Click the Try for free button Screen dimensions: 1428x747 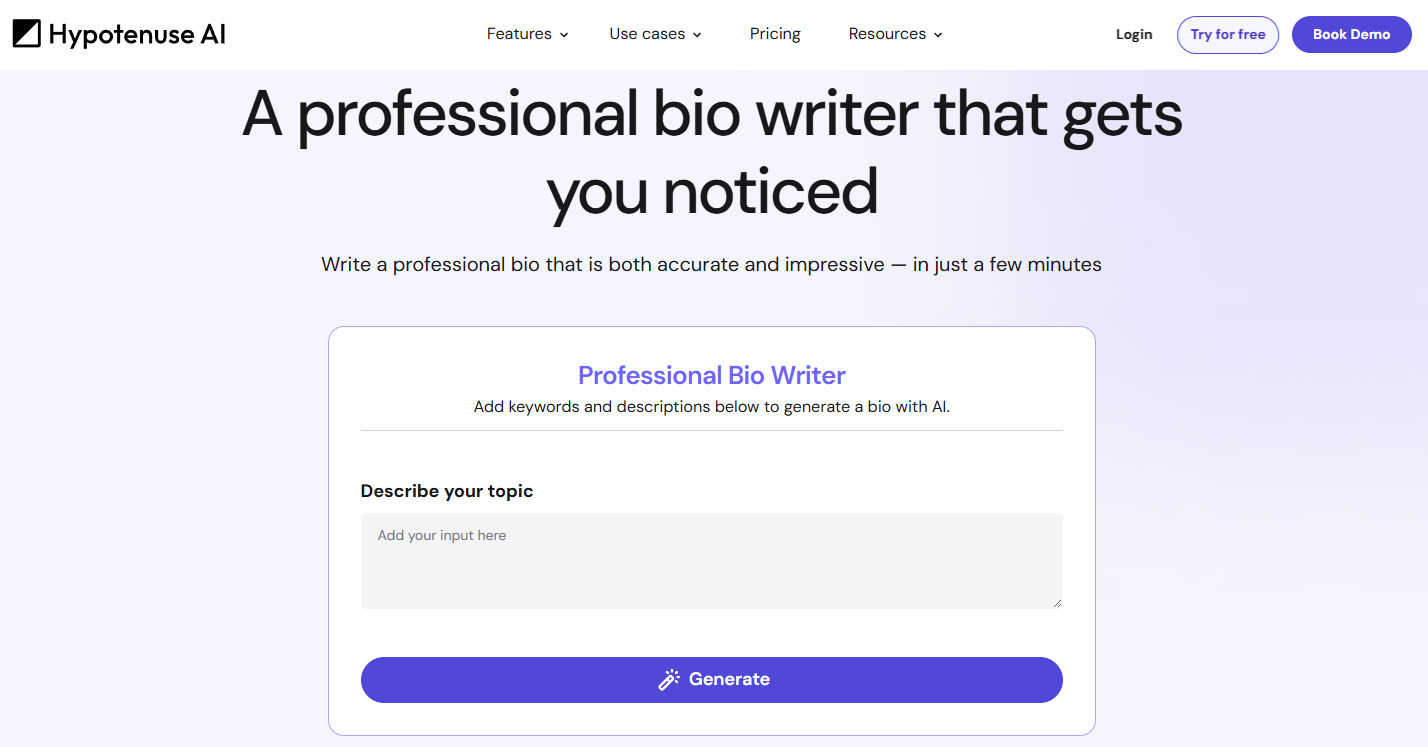[1227, 34]
